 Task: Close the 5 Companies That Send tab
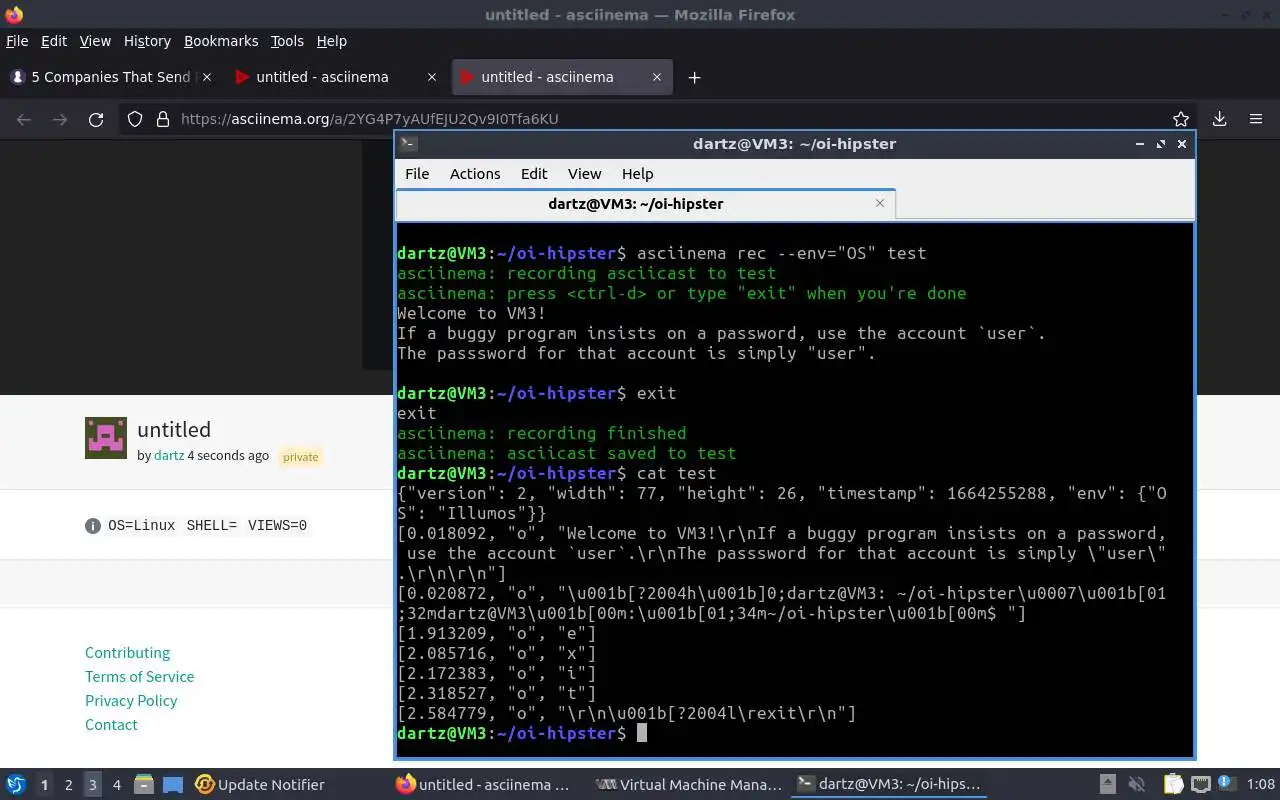[207, 77]
